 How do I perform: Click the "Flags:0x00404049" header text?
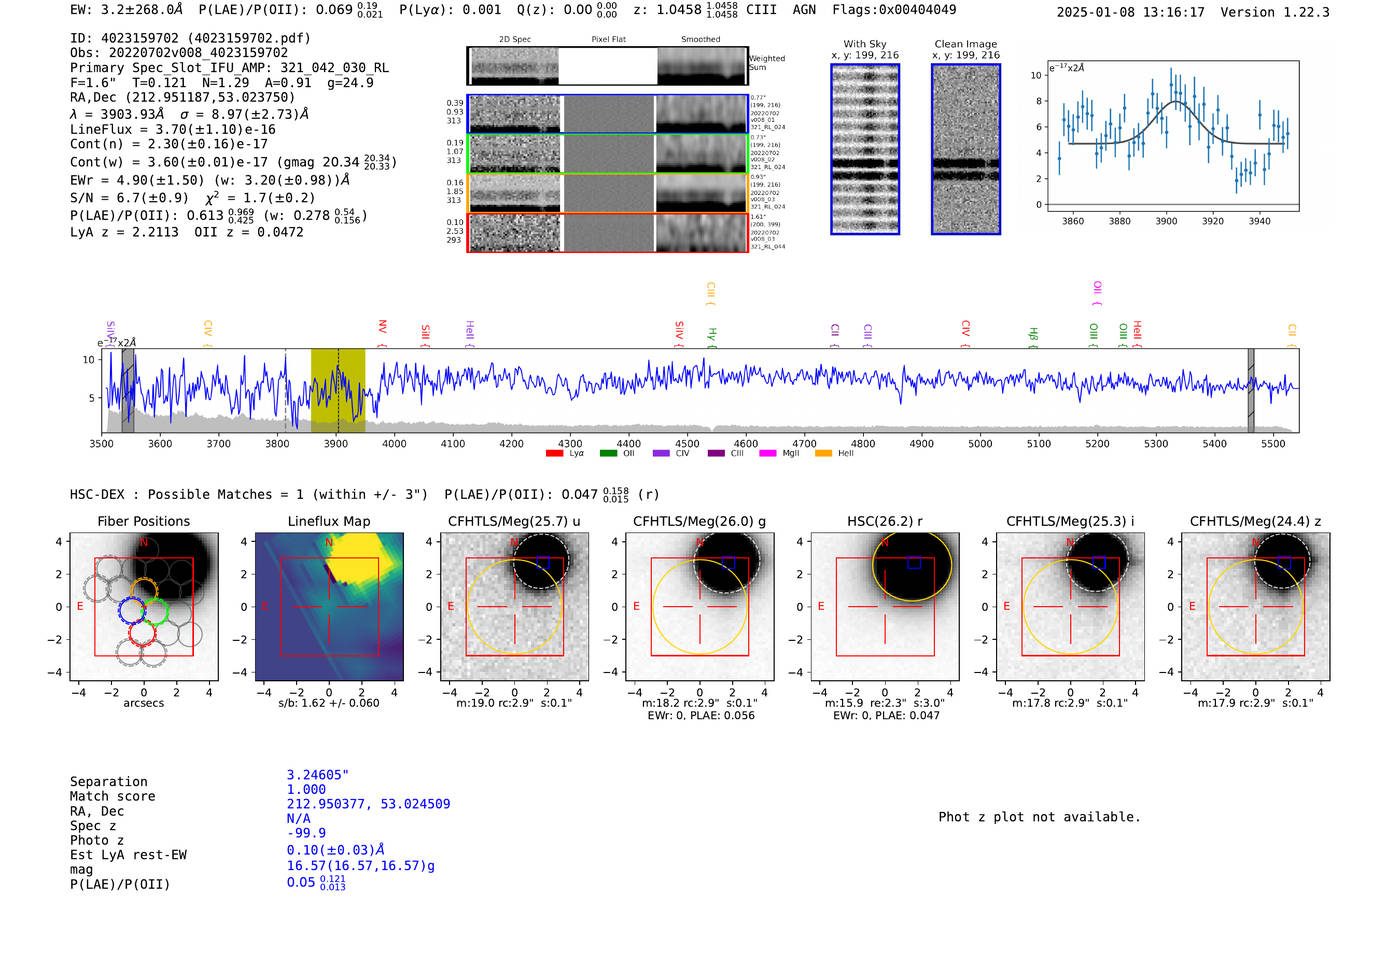[894, 10]
